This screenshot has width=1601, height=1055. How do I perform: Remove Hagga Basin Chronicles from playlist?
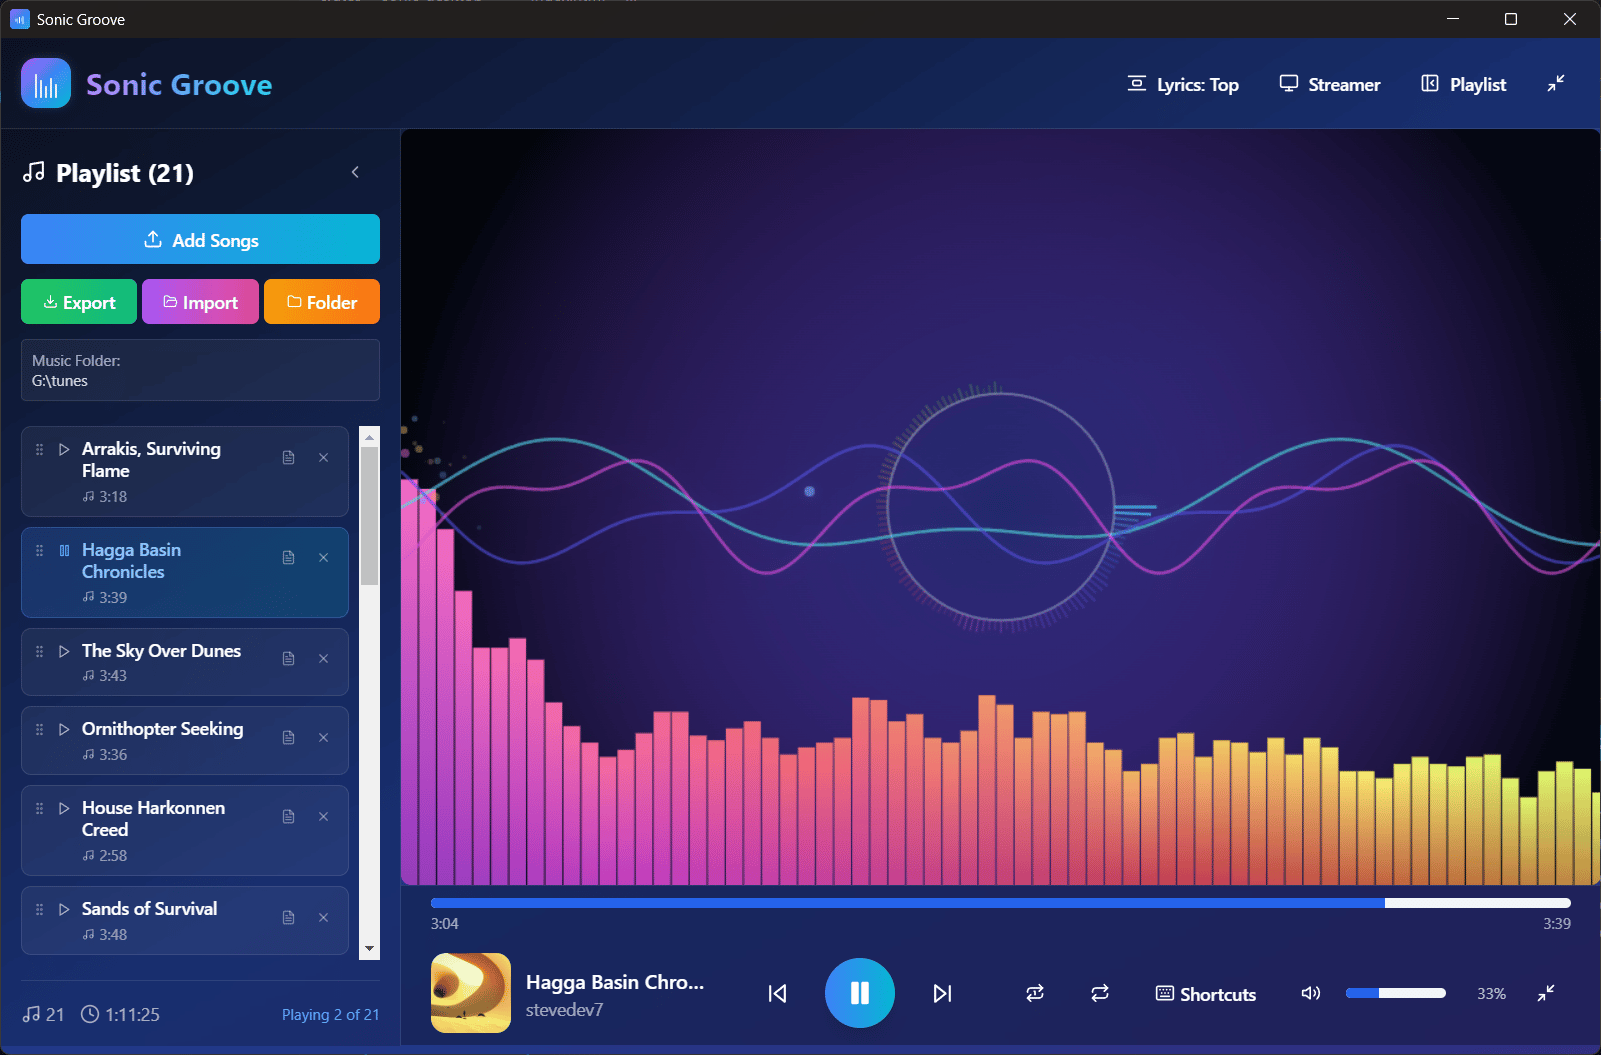point(323,557)
